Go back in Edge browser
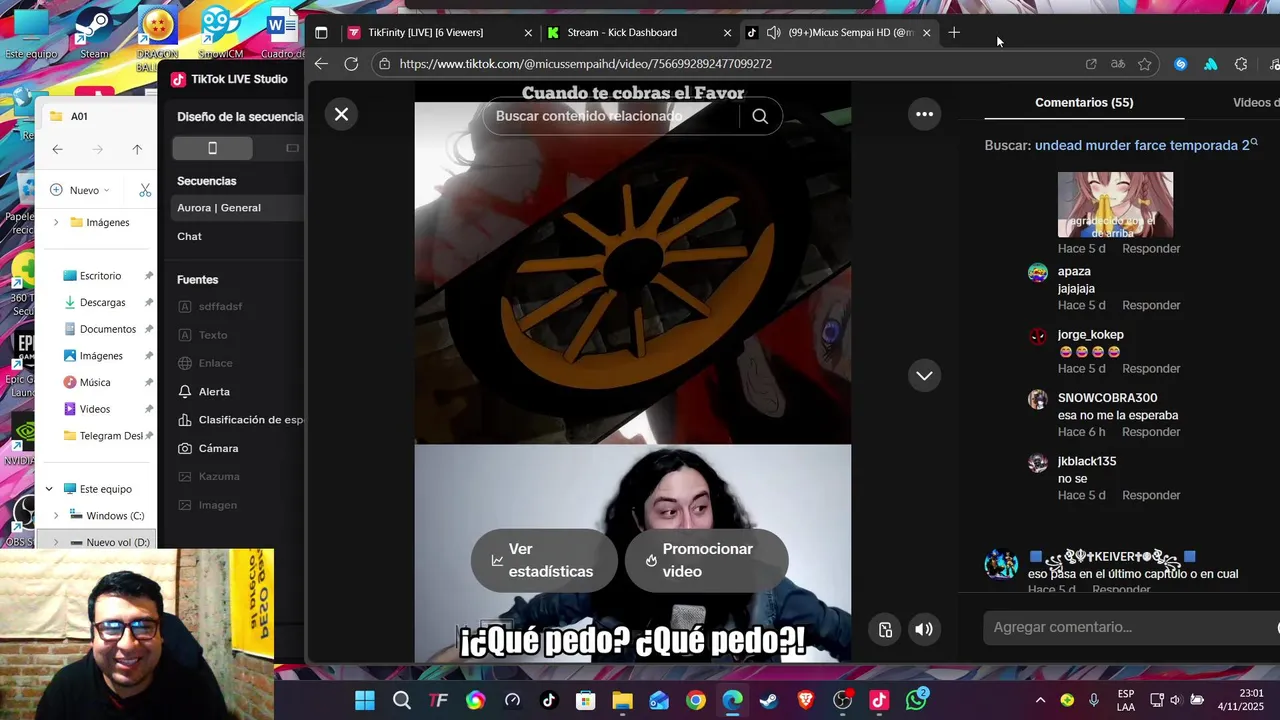1280x720 pixels. (321, 64)
